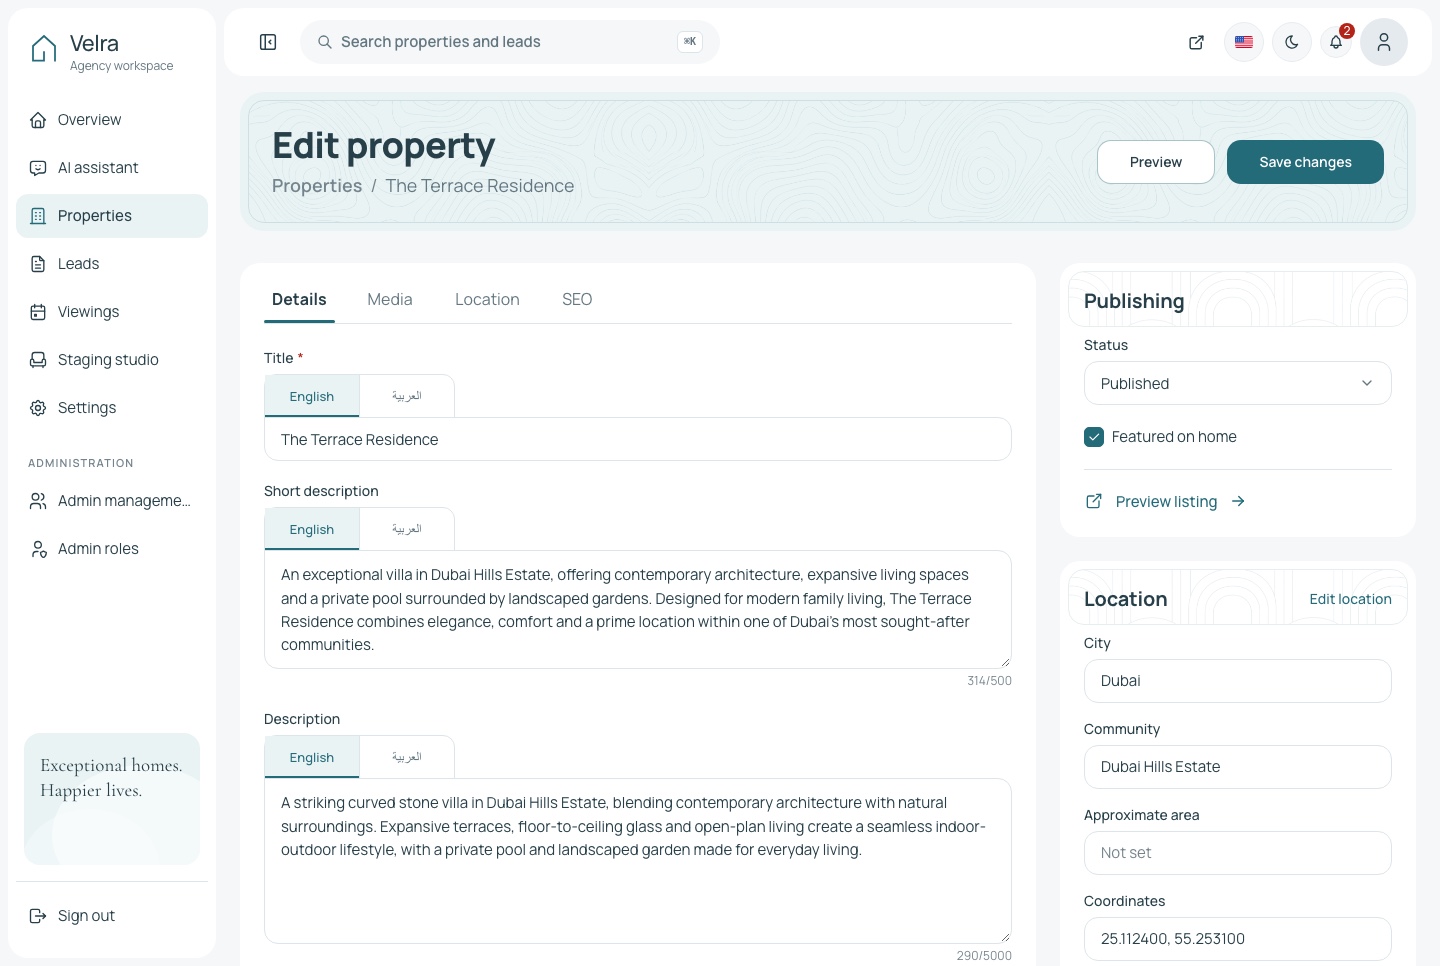The image size is (1440, 966).
Task: Open Viewings in sidebar
Action: click(112, 312)
